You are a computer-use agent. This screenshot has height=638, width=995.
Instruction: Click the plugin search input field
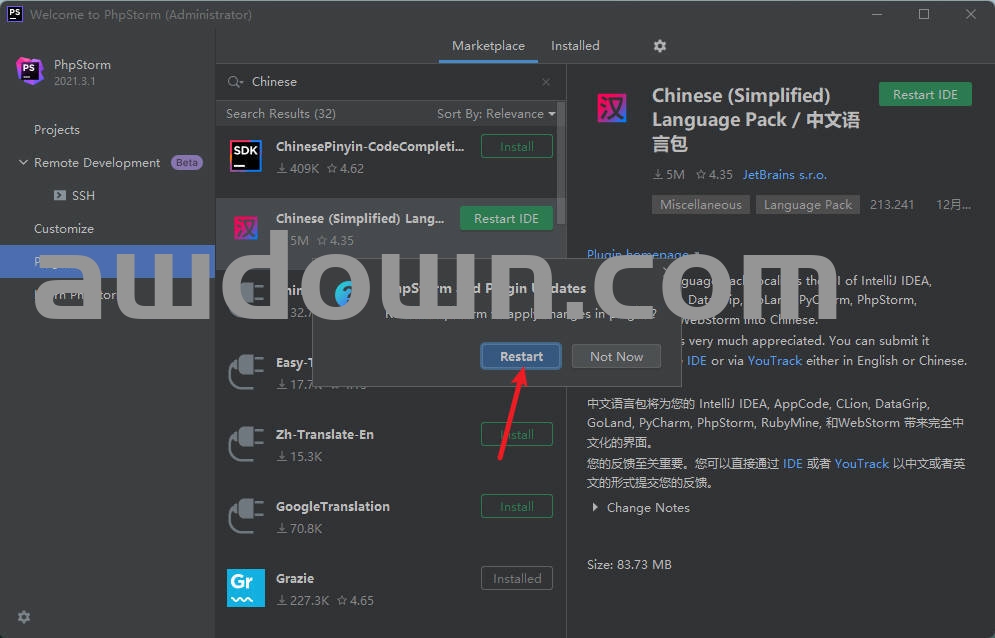390,82
